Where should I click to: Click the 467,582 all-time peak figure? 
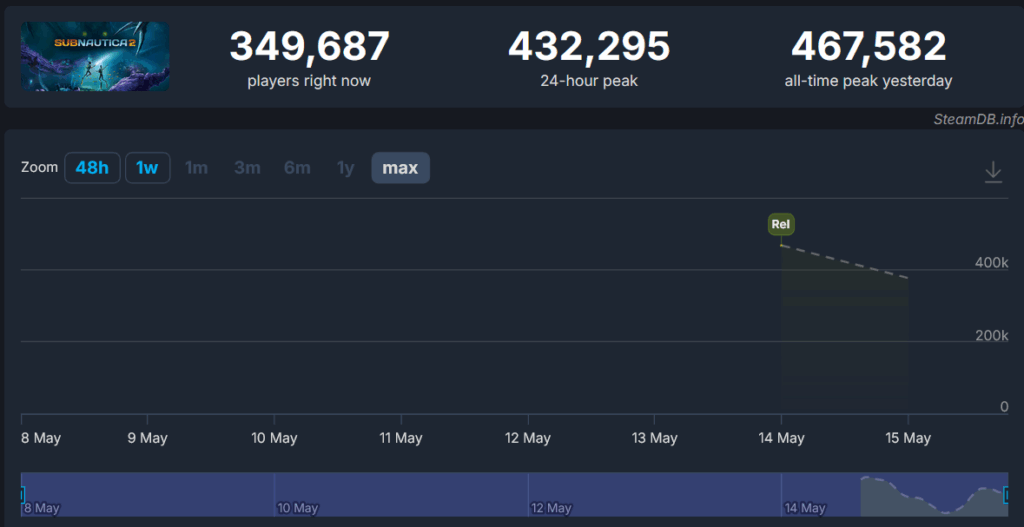point(869,46)
